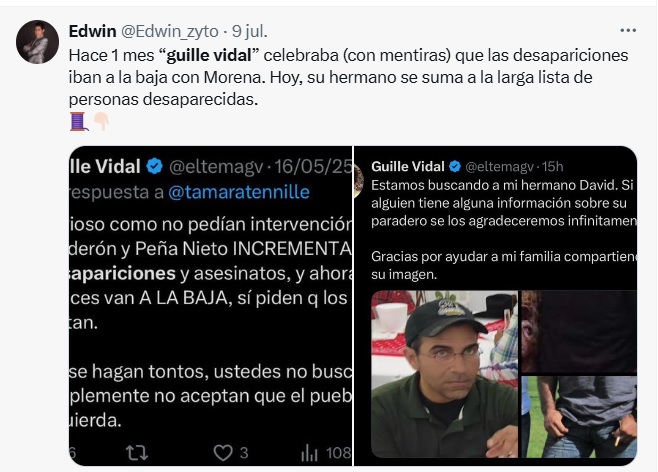Screen dimensions: 658x472
Task: Open the @eltemagv handle in the left screenshot
Action: tap(216, 167)
